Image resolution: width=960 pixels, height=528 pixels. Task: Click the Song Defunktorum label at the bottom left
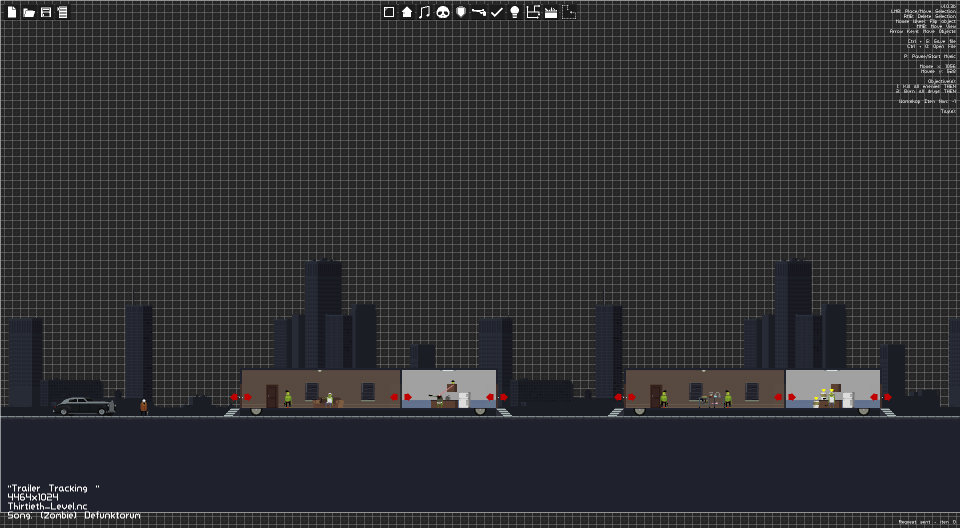coord(74,516)
